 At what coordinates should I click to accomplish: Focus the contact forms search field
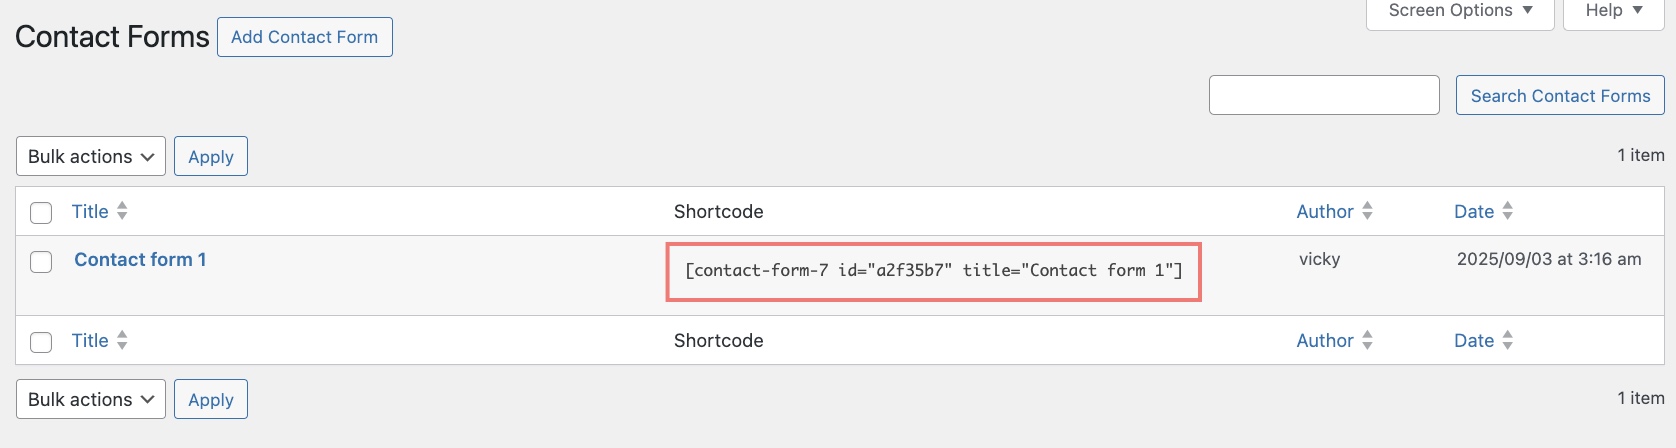click(x=1323, y=95)
